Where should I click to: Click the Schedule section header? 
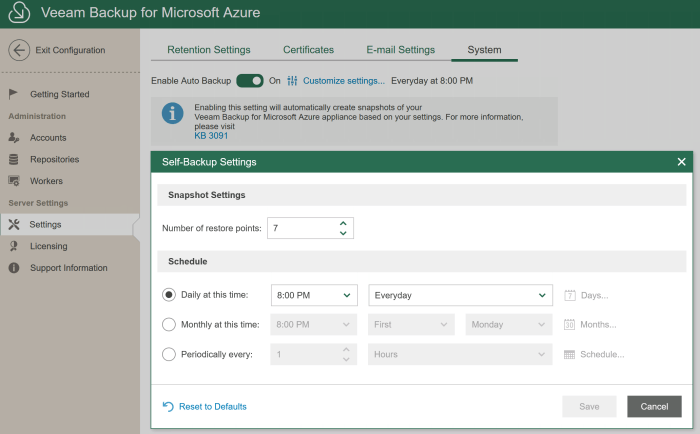click(421, 262)
